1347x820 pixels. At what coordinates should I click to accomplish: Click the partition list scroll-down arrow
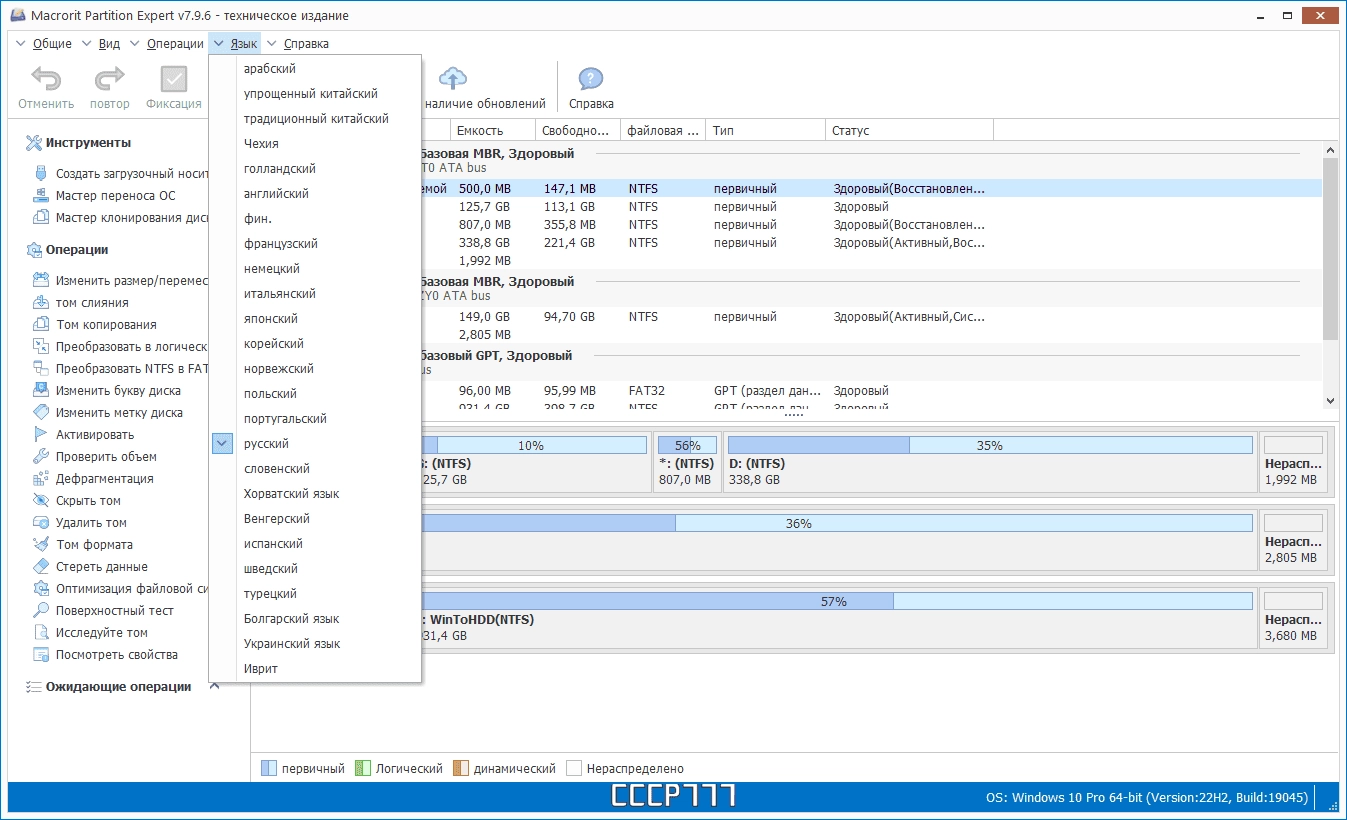pos(1330,400)
